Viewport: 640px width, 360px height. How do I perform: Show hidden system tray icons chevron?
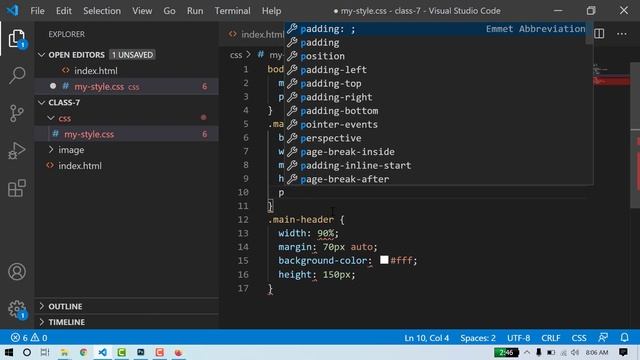[527, 352]
